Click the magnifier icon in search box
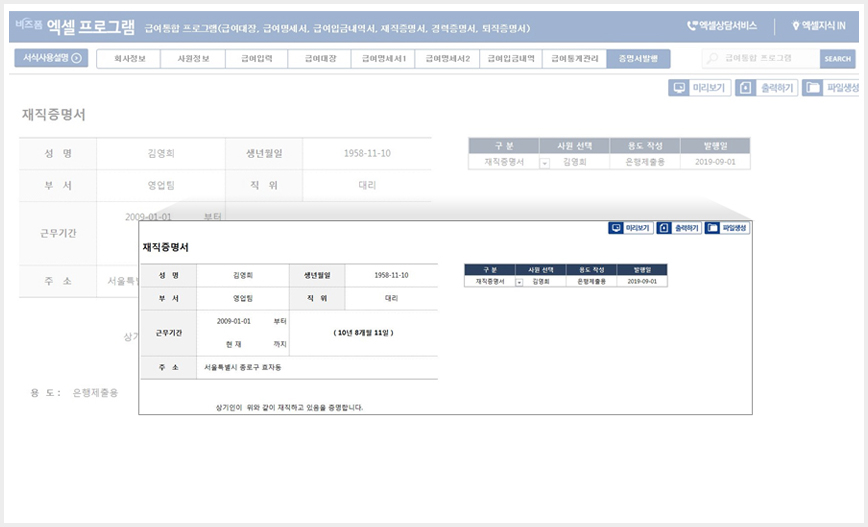868x527 pixels. click(x=712, y=58)
